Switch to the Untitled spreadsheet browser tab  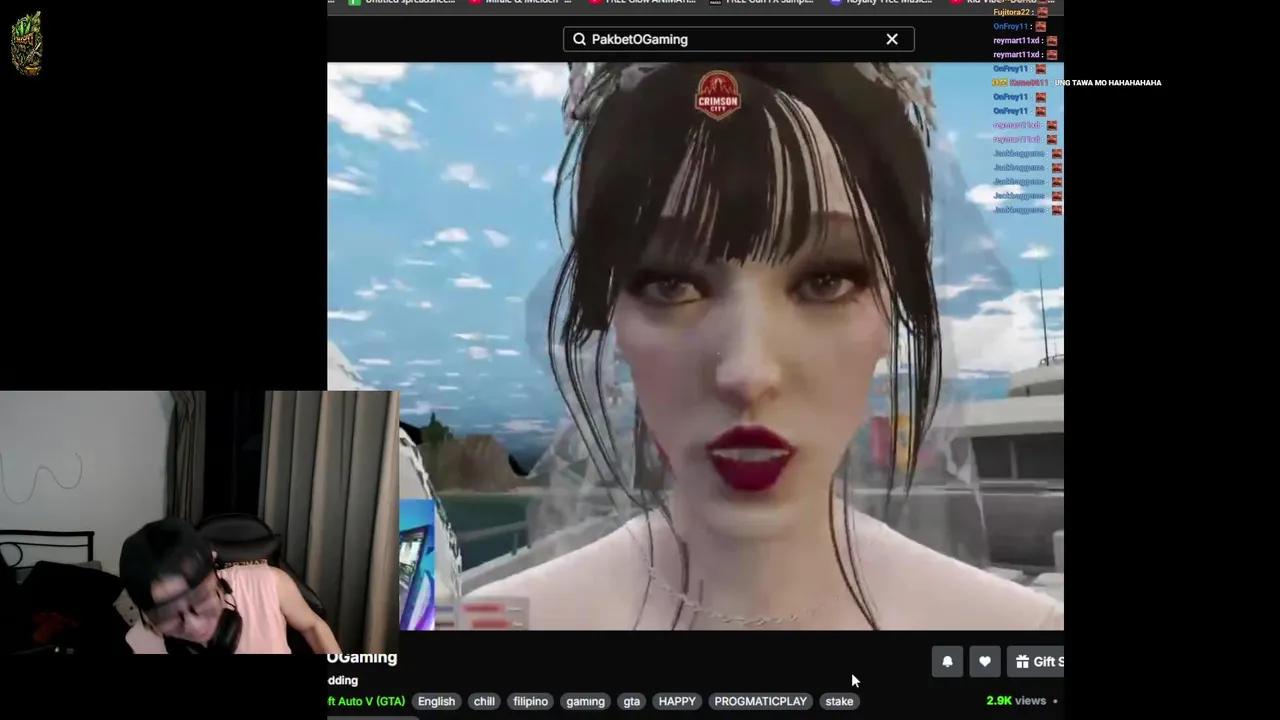[x=402, y=2]
